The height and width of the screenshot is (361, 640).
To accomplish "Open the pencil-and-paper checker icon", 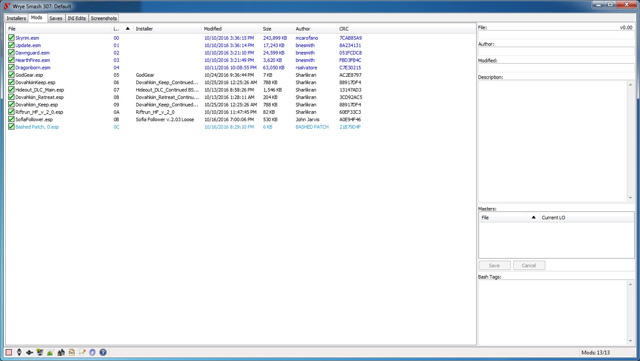I will 82,352.
